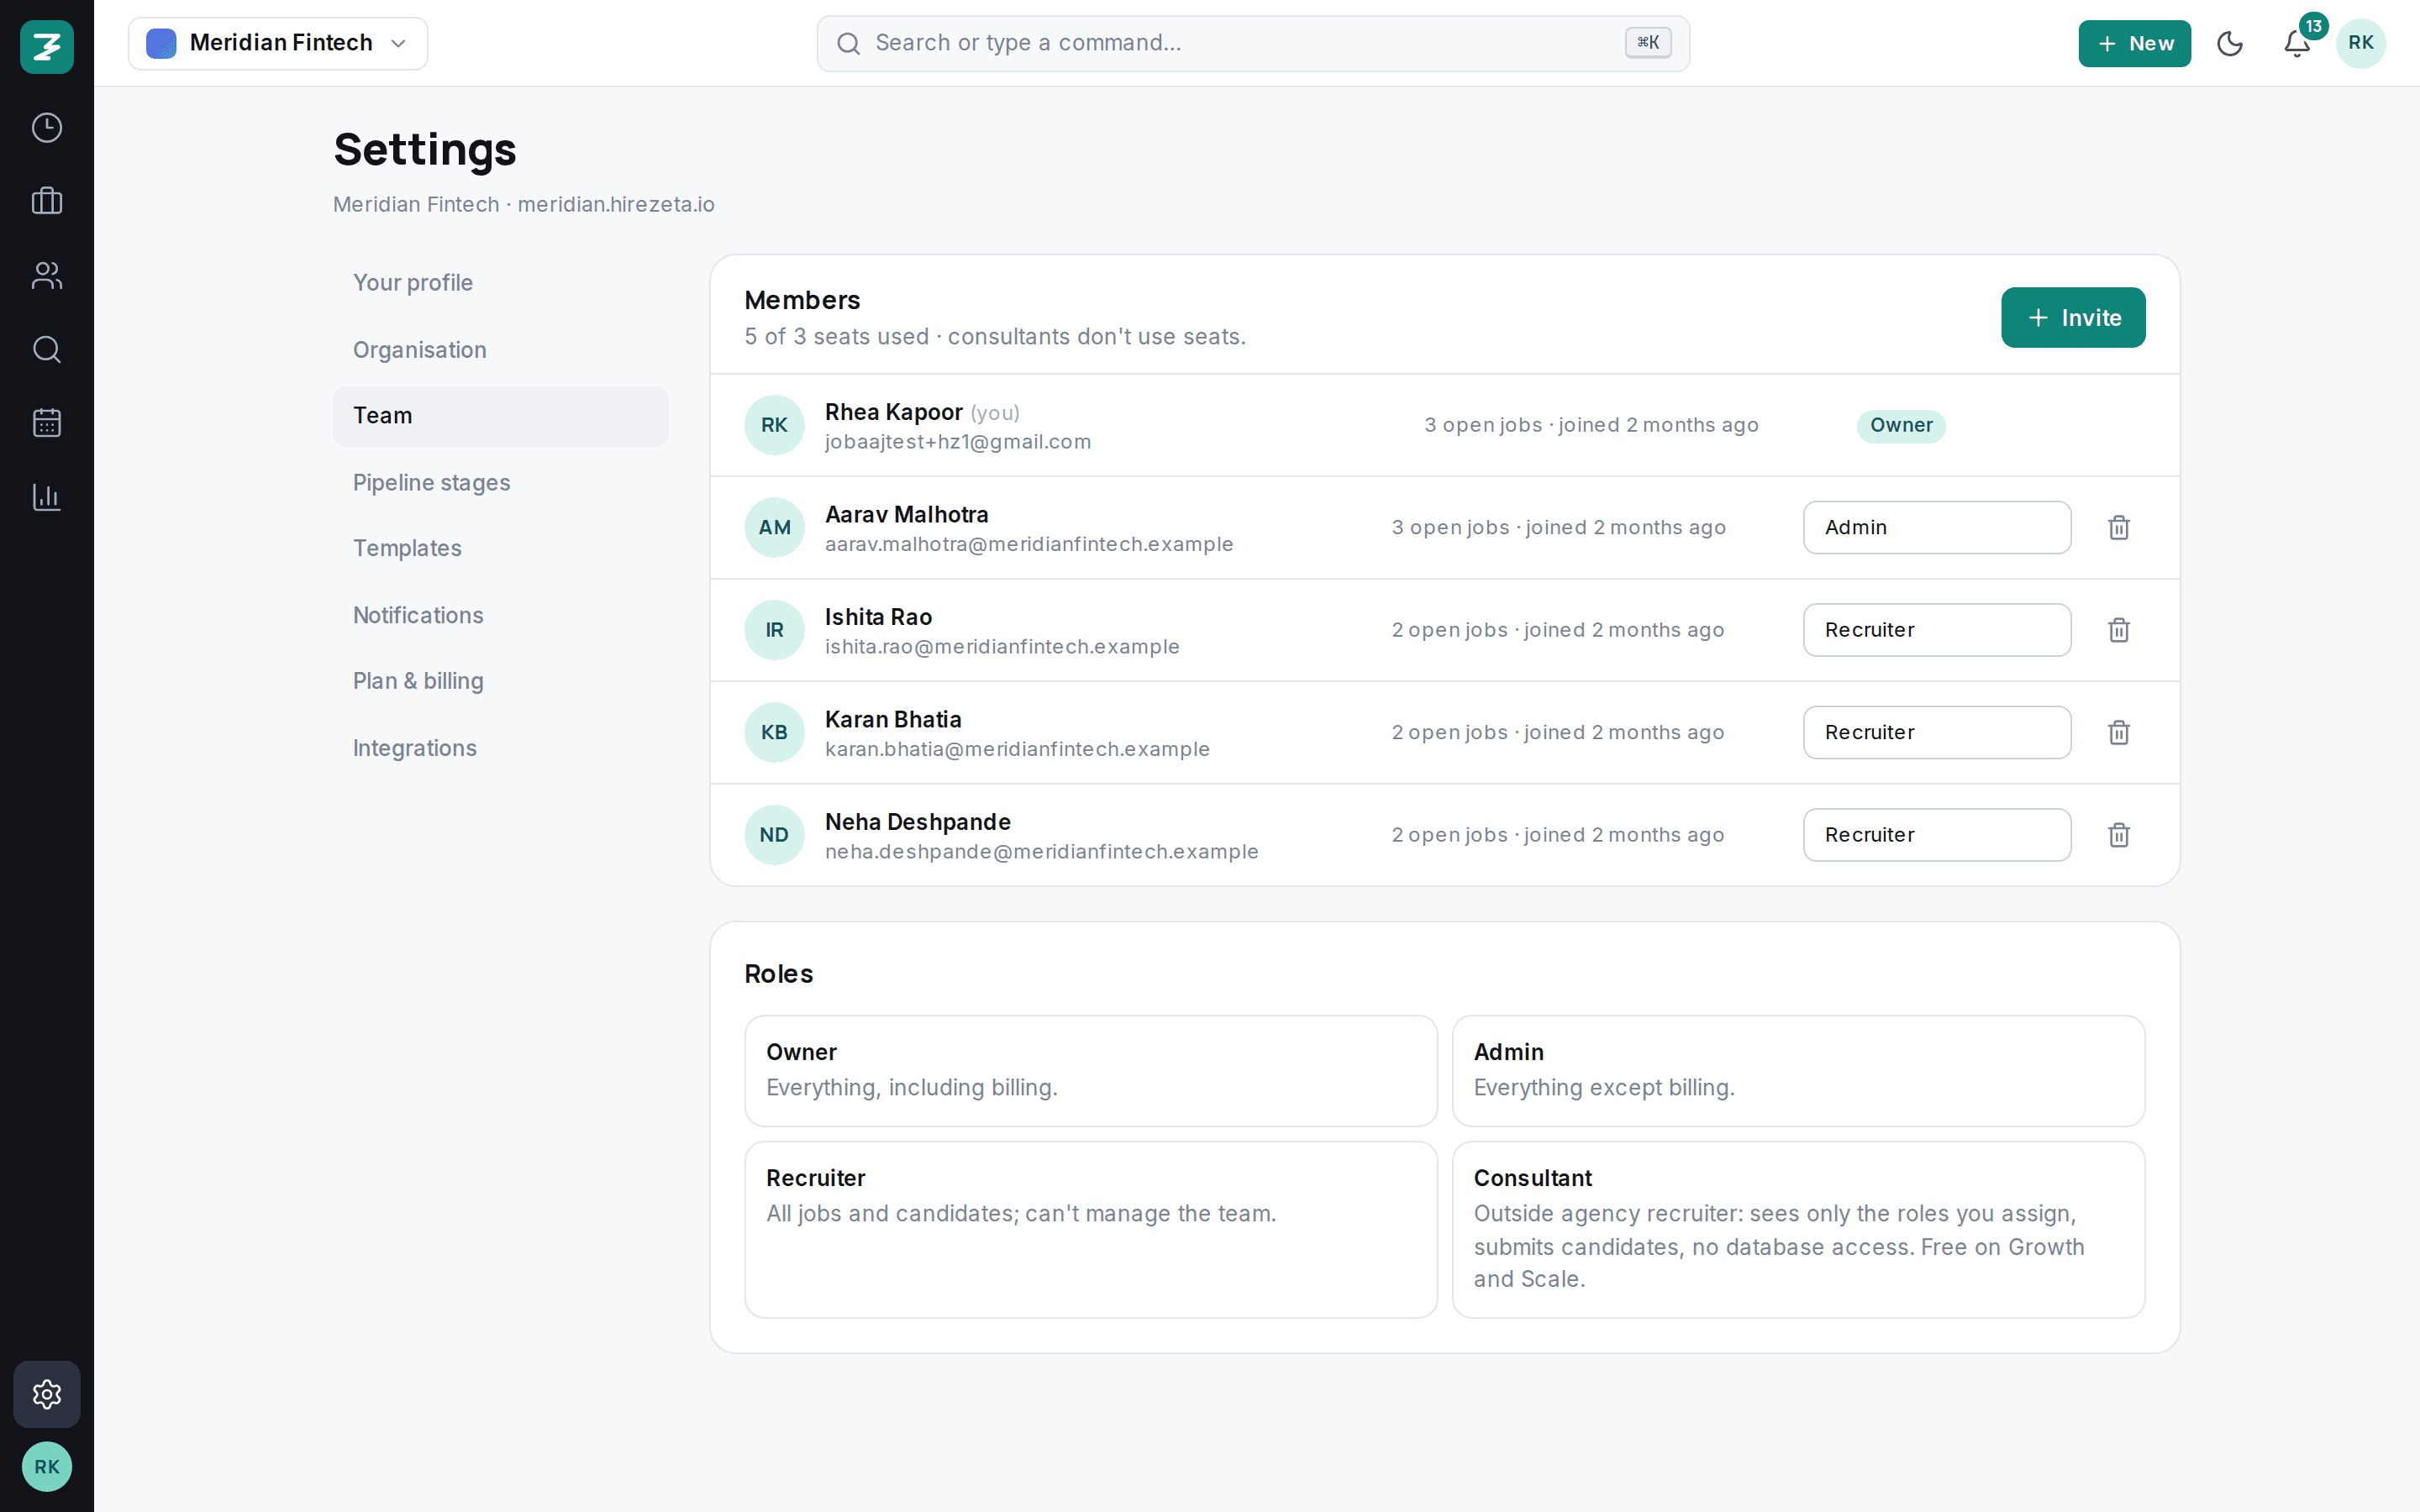Delete Aarav Malhotra with the trash icon
This screenshot has width=2420, height=1512.
coord(2119,528)
